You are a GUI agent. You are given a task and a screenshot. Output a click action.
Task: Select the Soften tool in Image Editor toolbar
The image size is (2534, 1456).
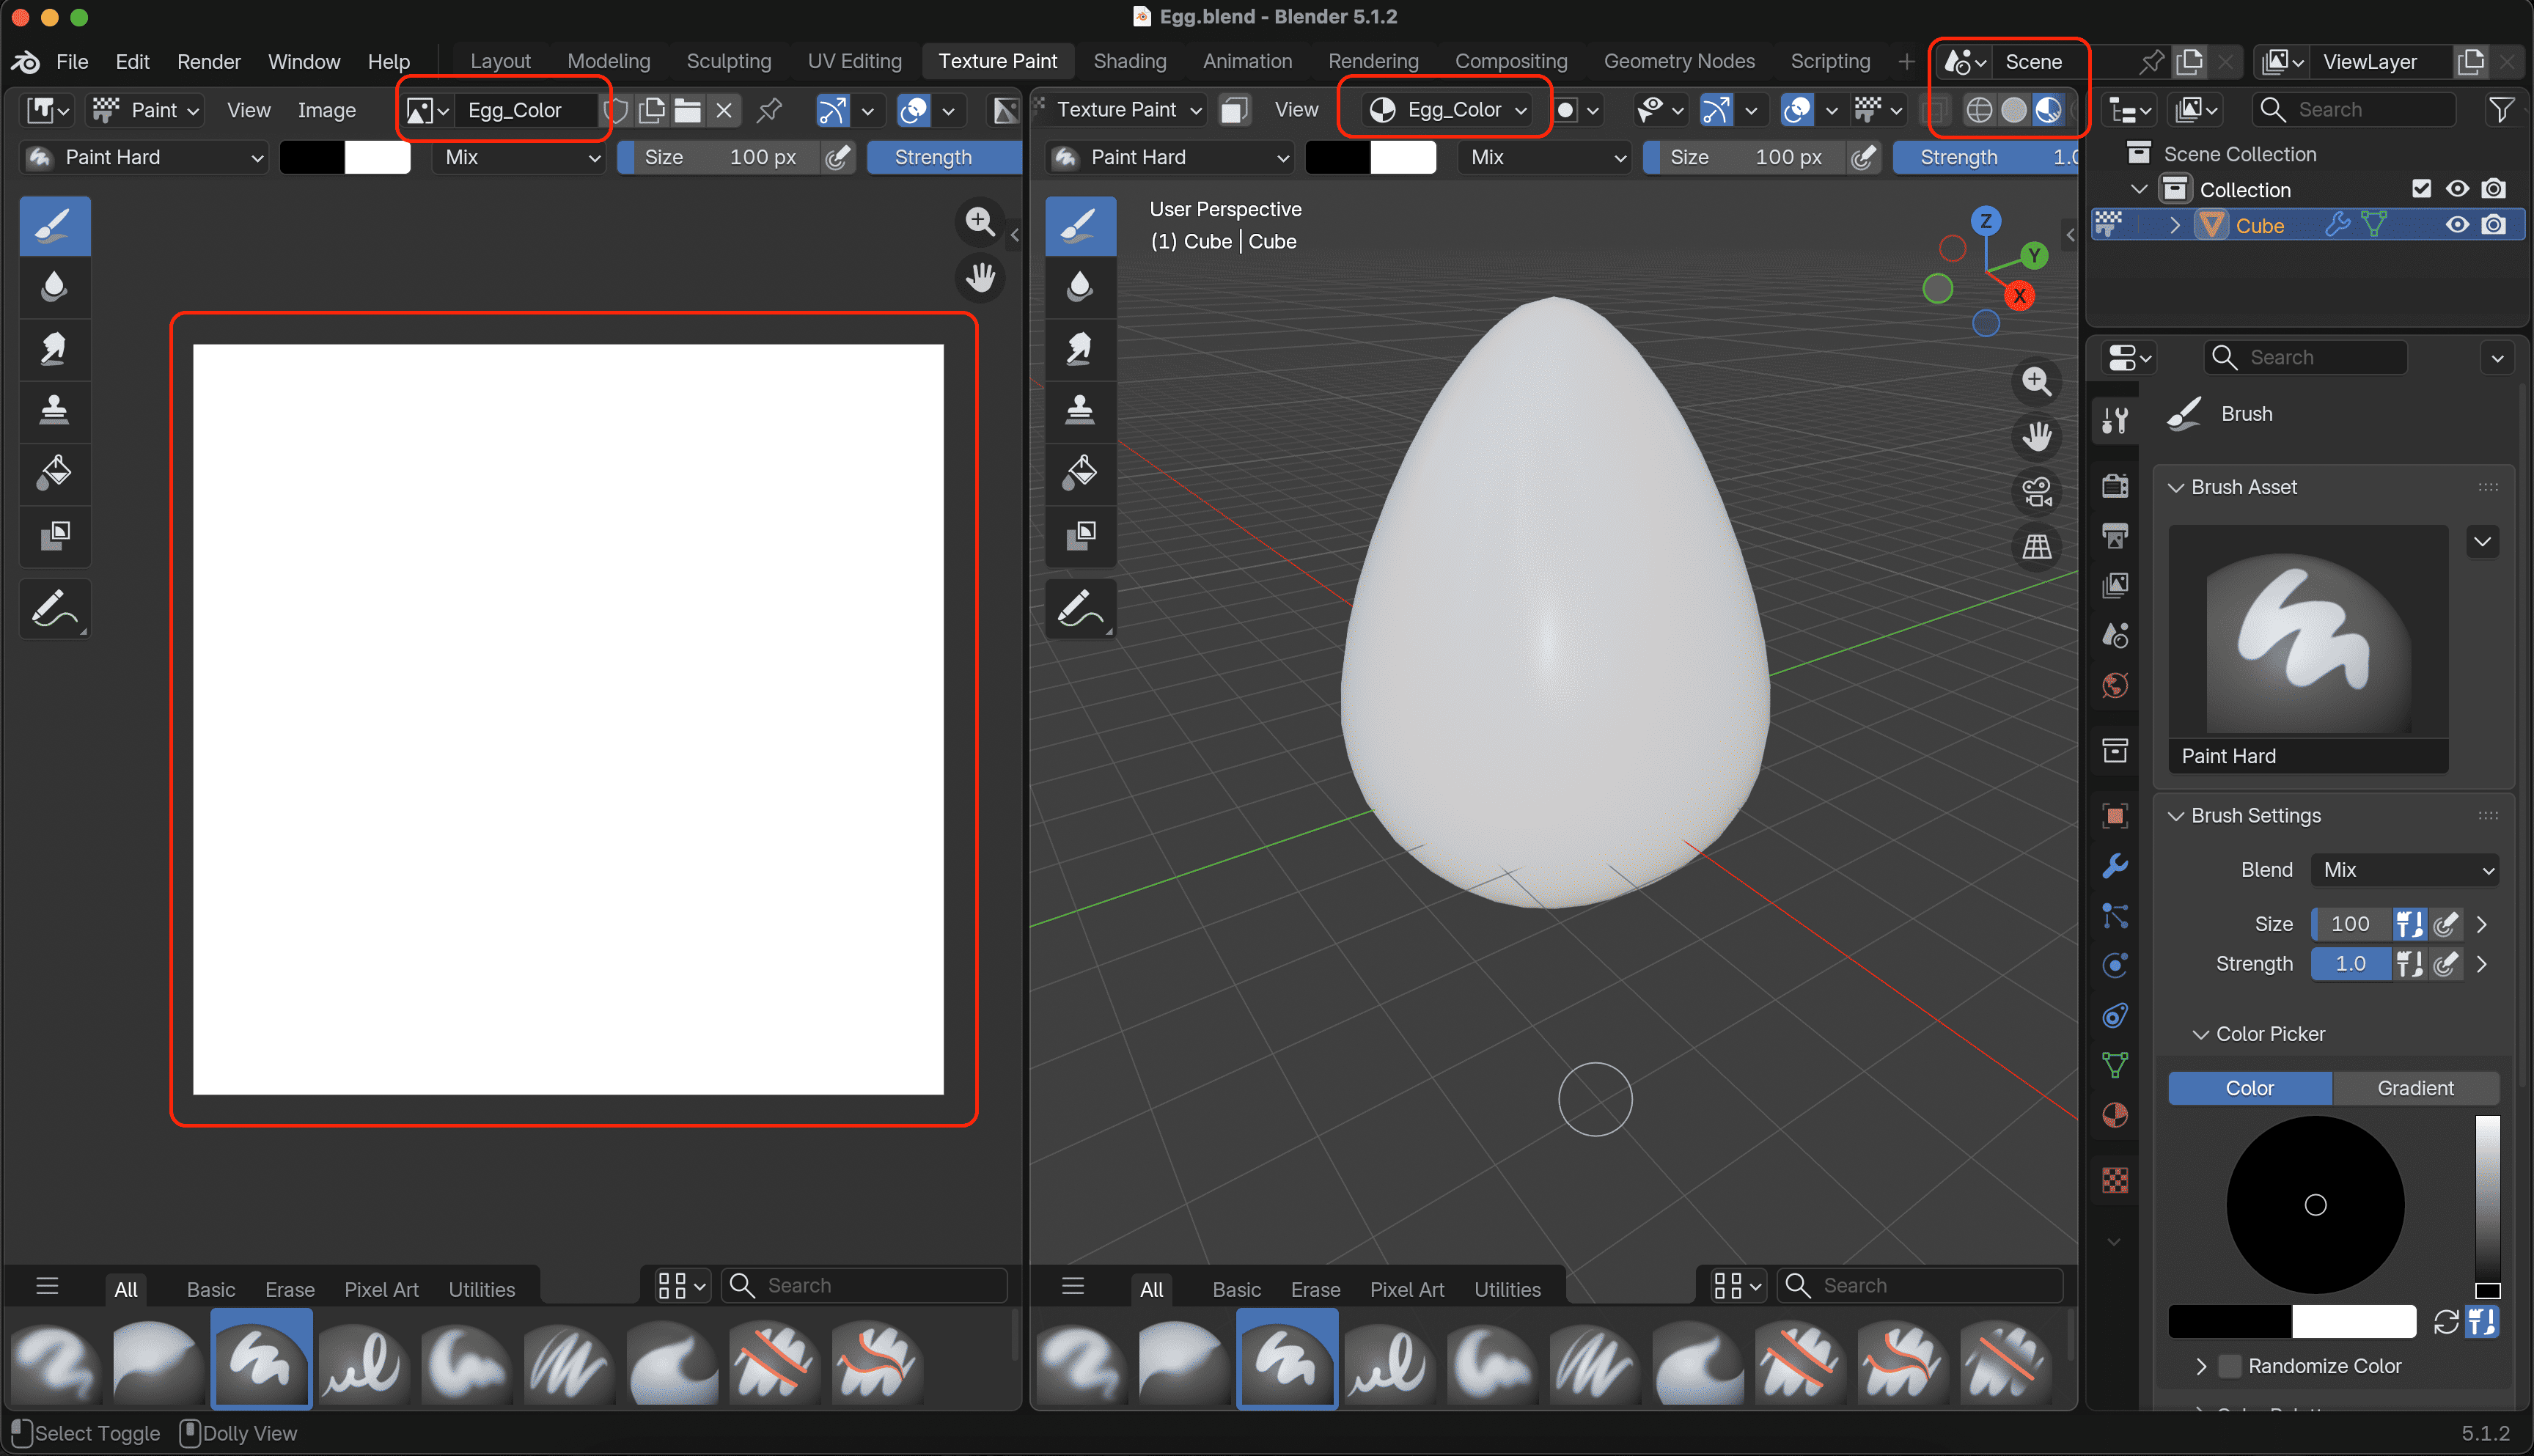tap(55, 287)
